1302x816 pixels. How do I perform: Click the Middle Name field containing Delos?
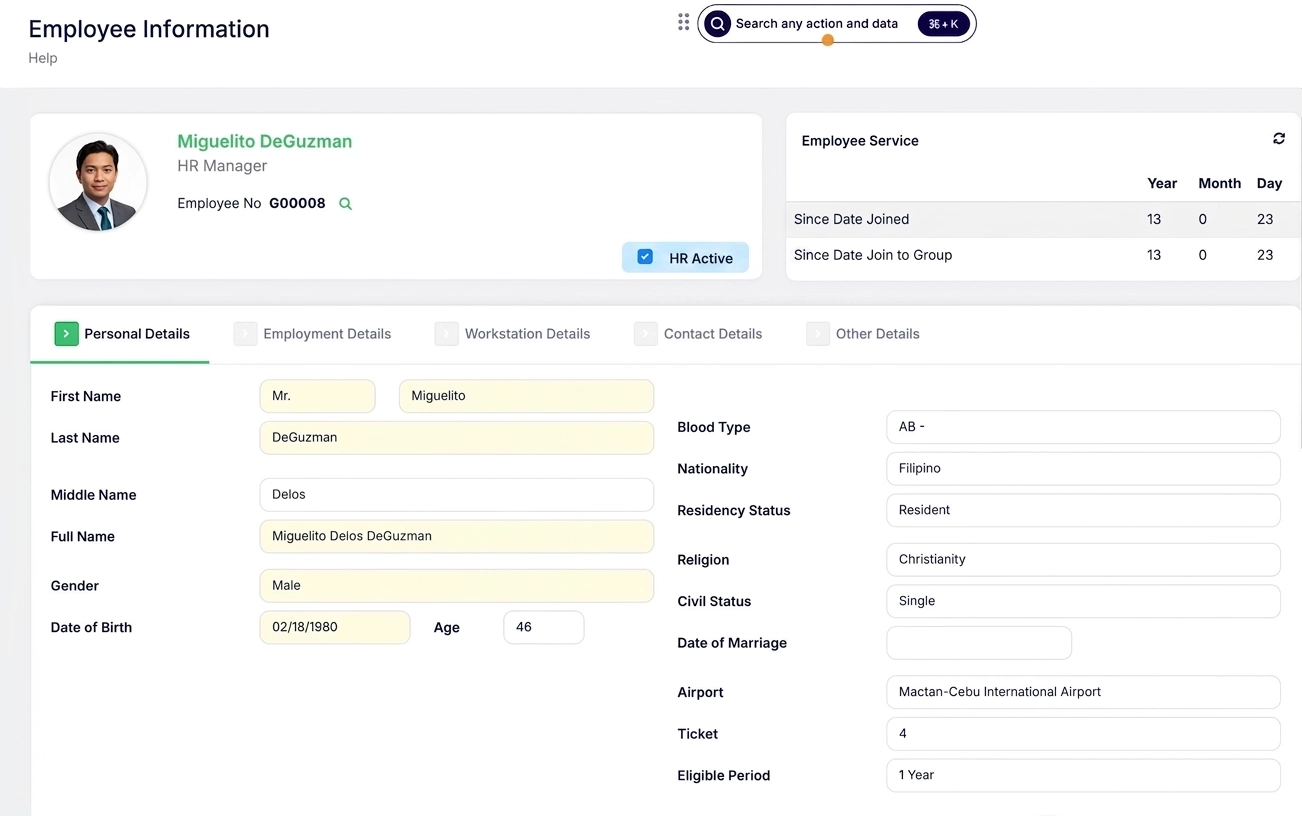(457, 495)
